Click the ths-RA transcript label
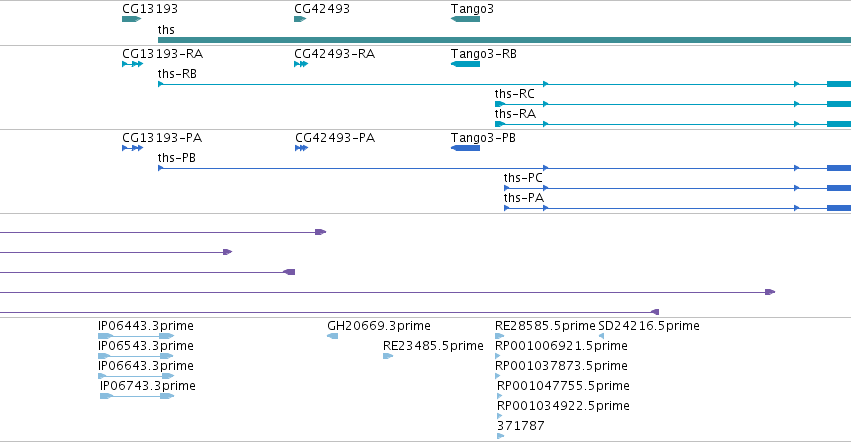Screen dimensions: 851x442 (515, 114)
